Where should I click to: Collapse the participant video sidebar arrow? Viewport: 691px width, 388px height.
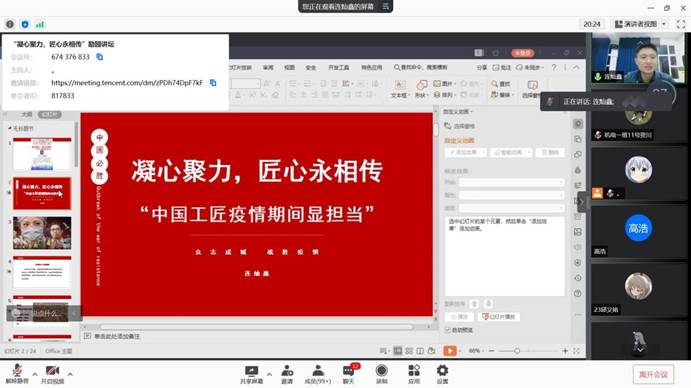click(582, 202)
